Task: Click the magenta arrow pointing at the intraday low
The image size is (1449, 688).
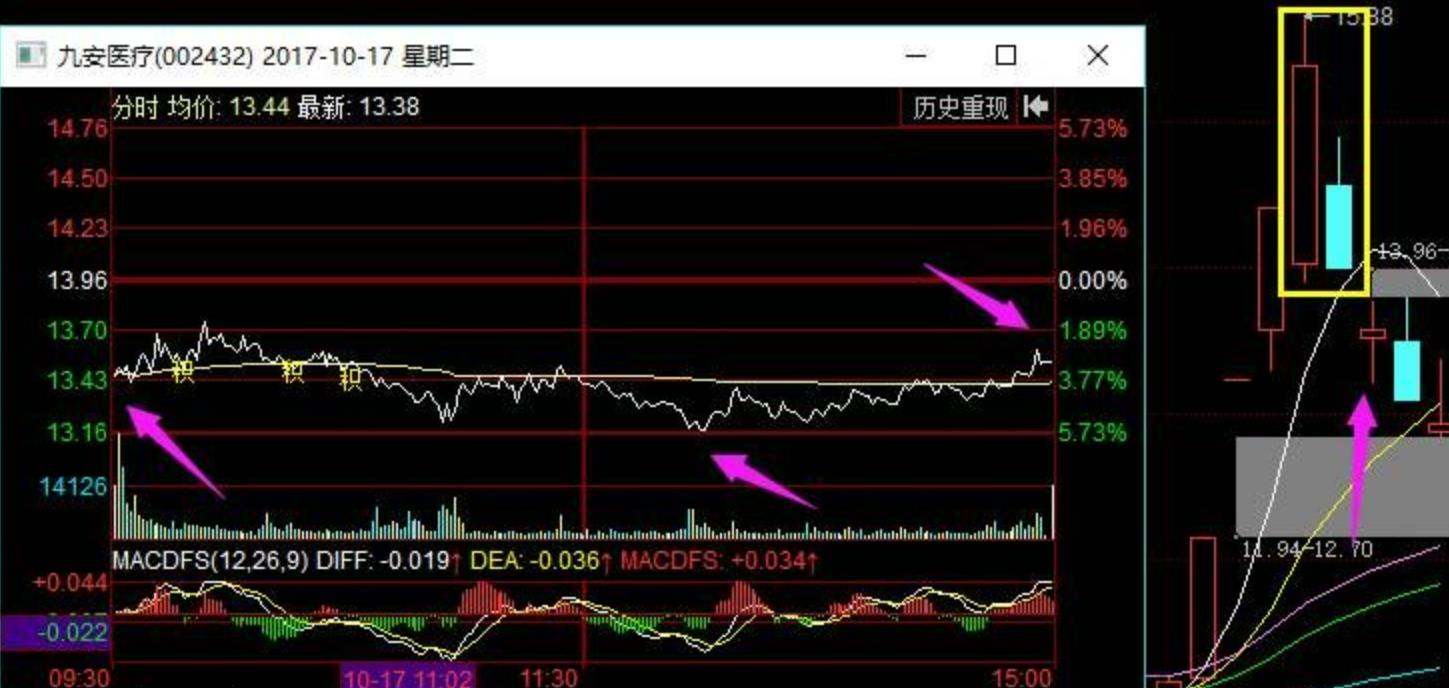Action: 760,480
